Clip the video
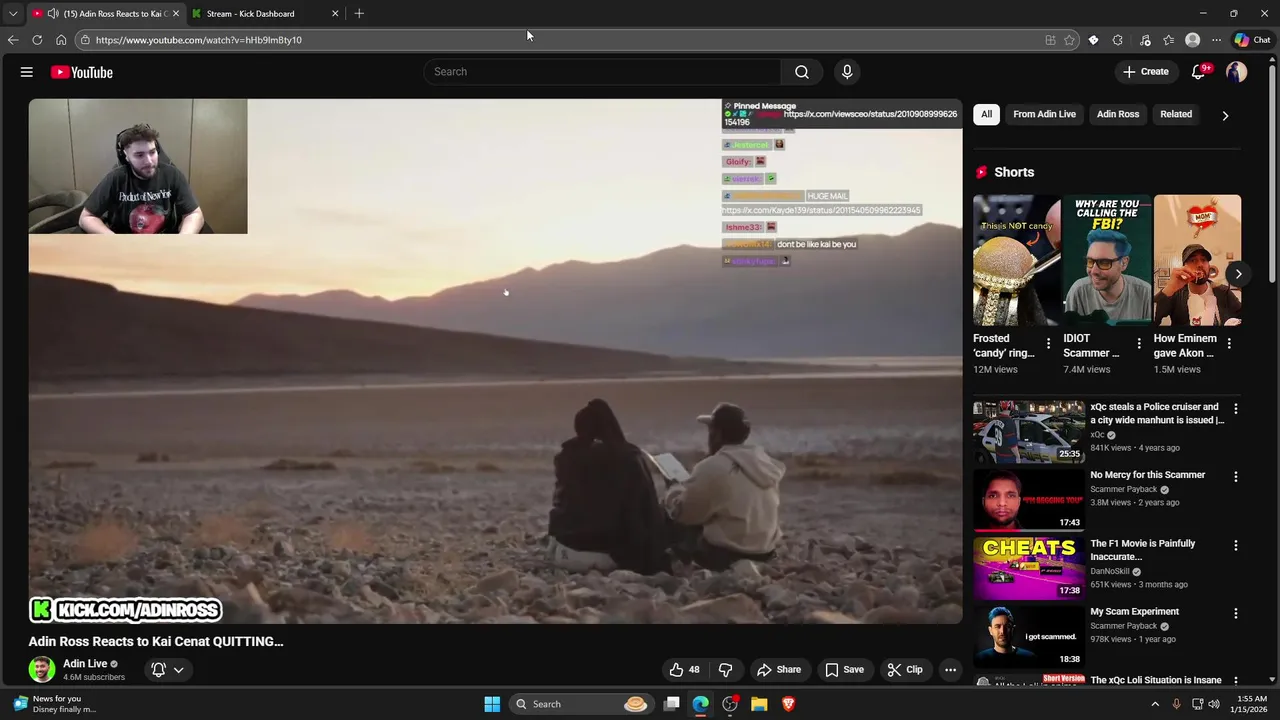The height and width of the screenshot is (720, 1280). click(905, 670)
